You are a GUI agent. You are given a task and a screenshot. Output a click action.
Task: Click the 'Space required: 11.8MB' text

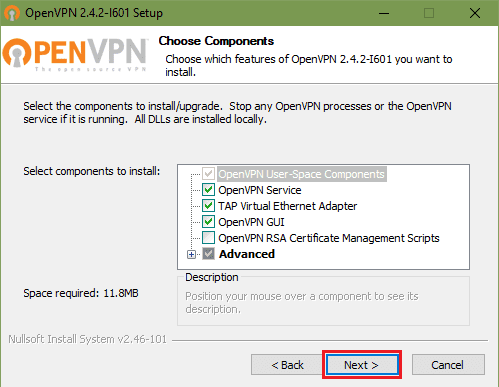pos(81,293)
